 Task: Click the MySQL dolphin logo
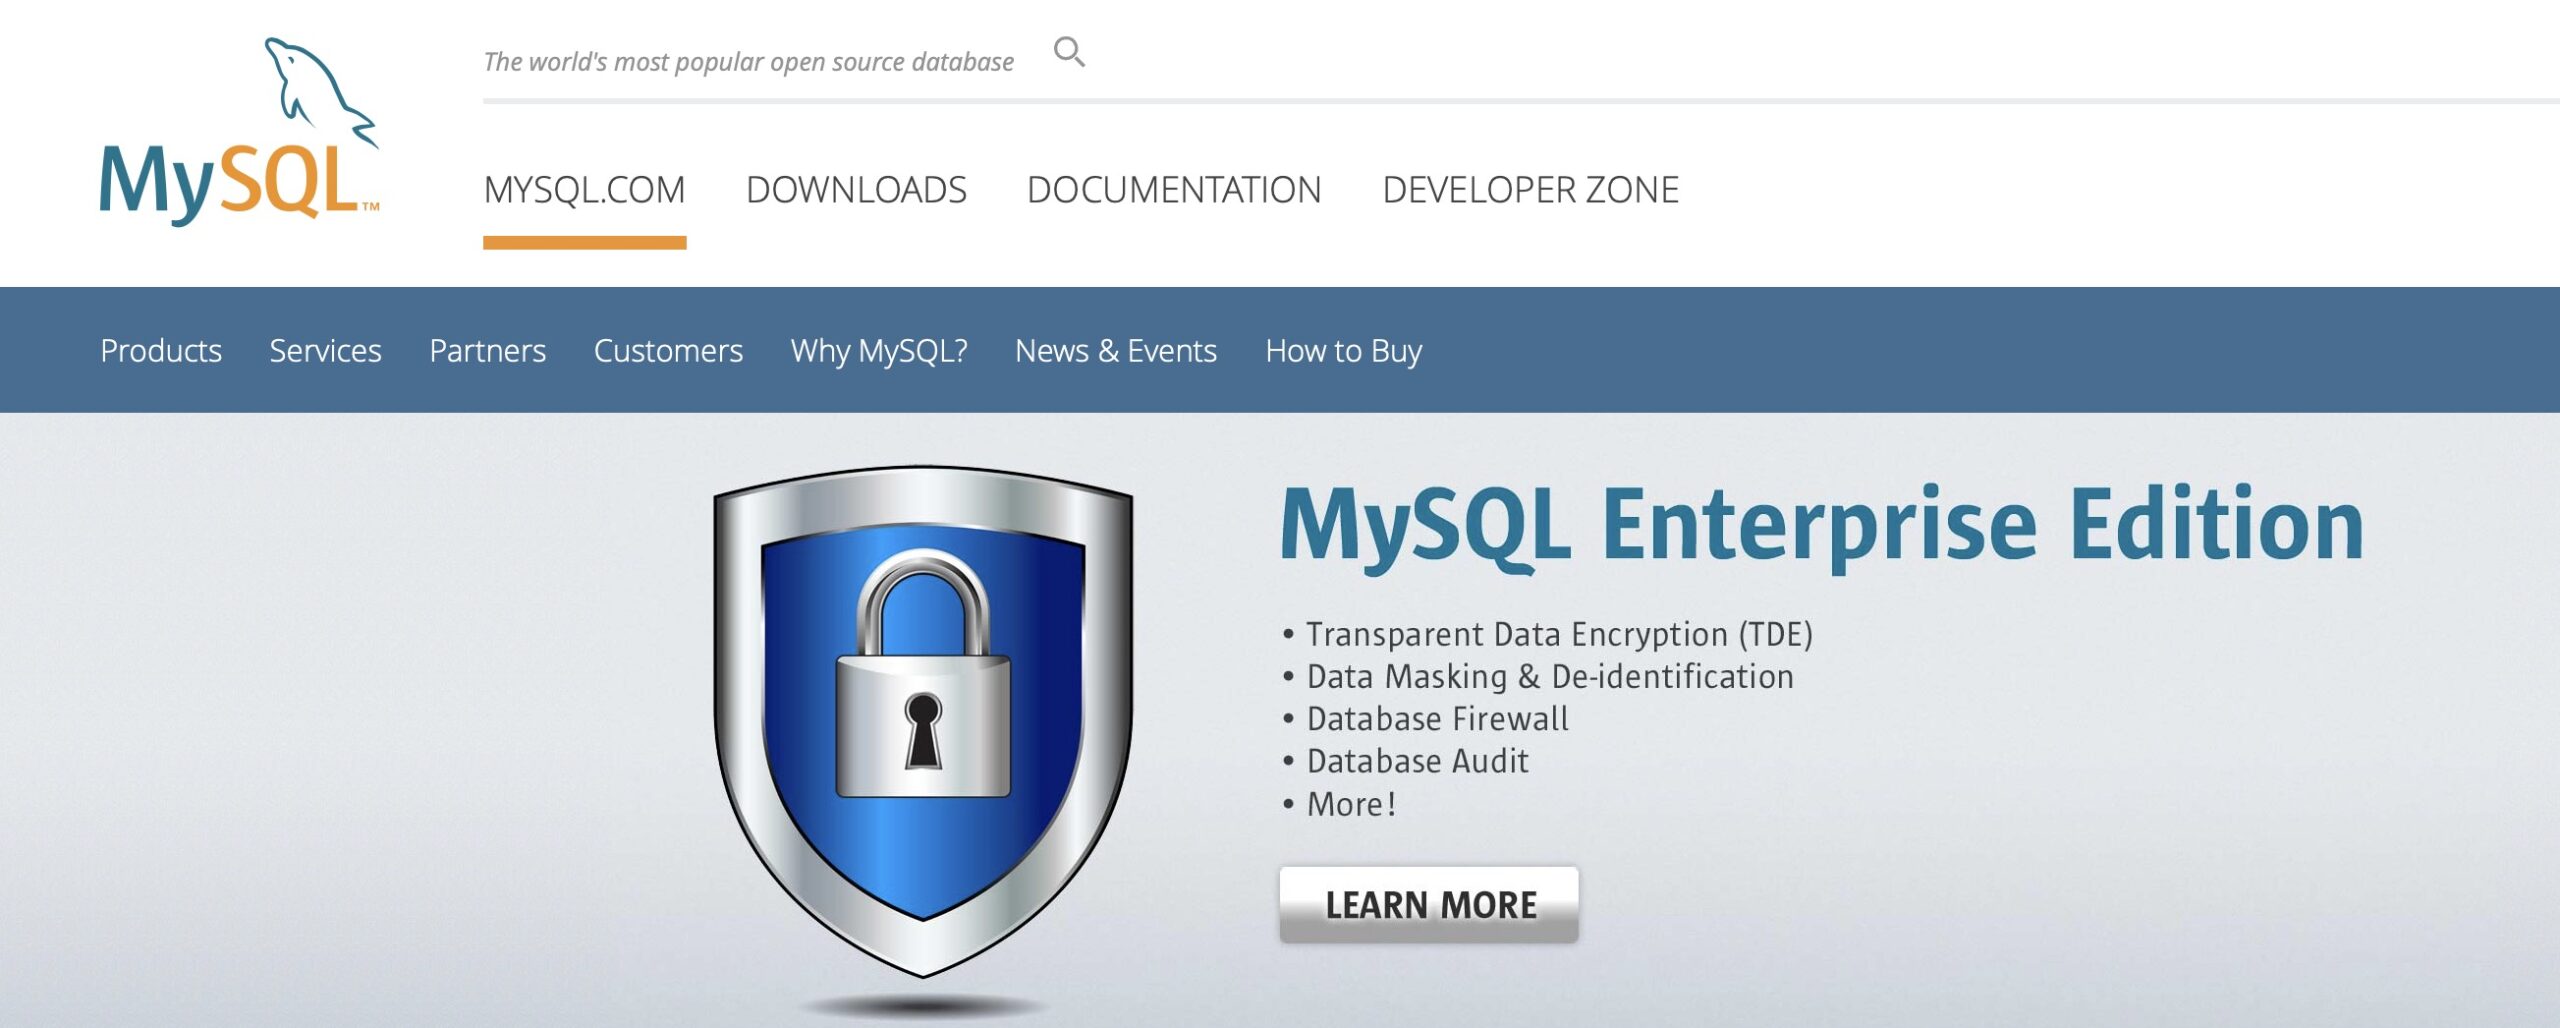coord(239,131)
